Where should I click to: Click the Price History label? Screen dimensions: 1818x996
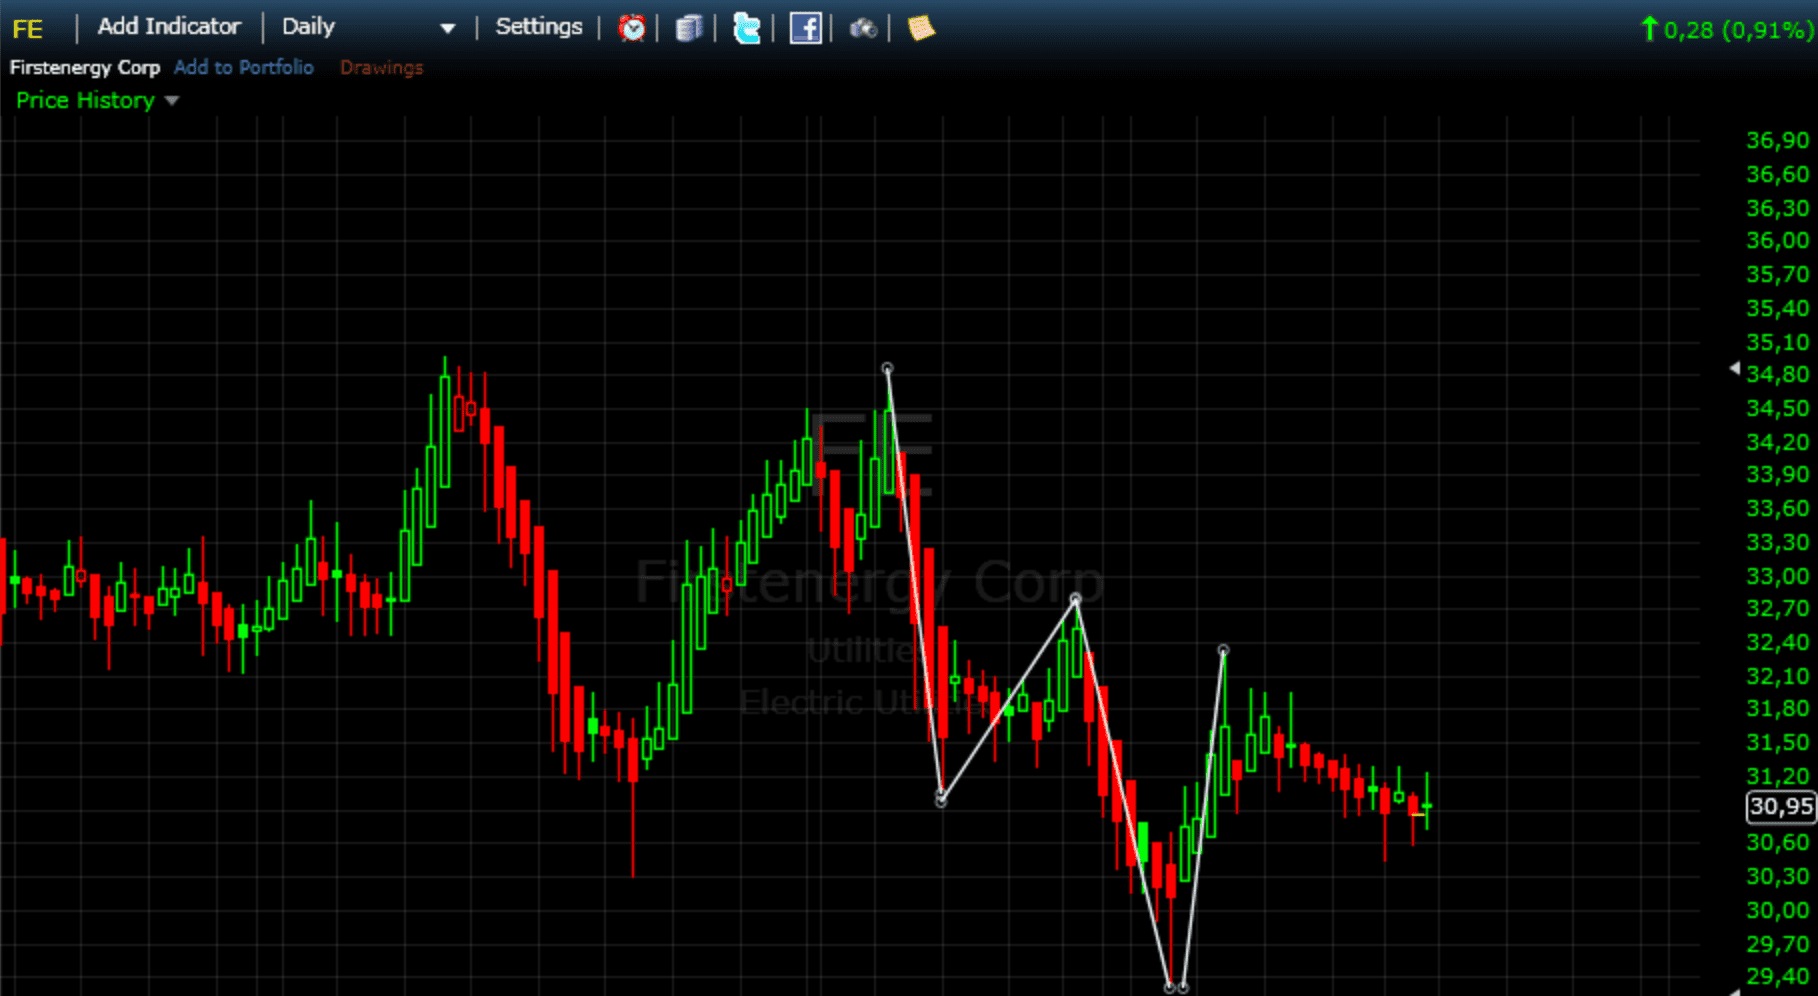pos(85,100)
